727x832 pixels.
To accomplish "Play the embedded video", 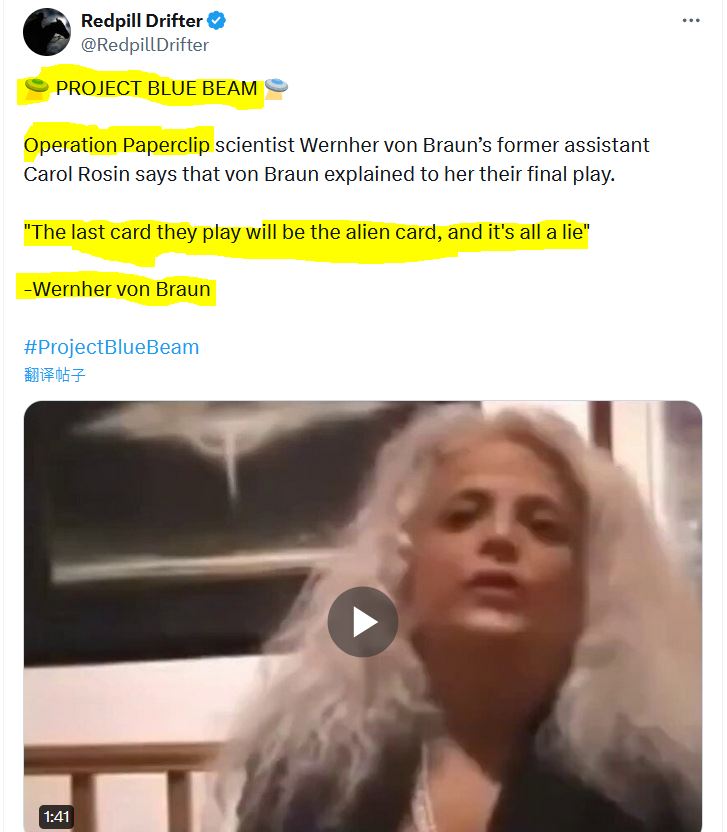I will (363, 622).
